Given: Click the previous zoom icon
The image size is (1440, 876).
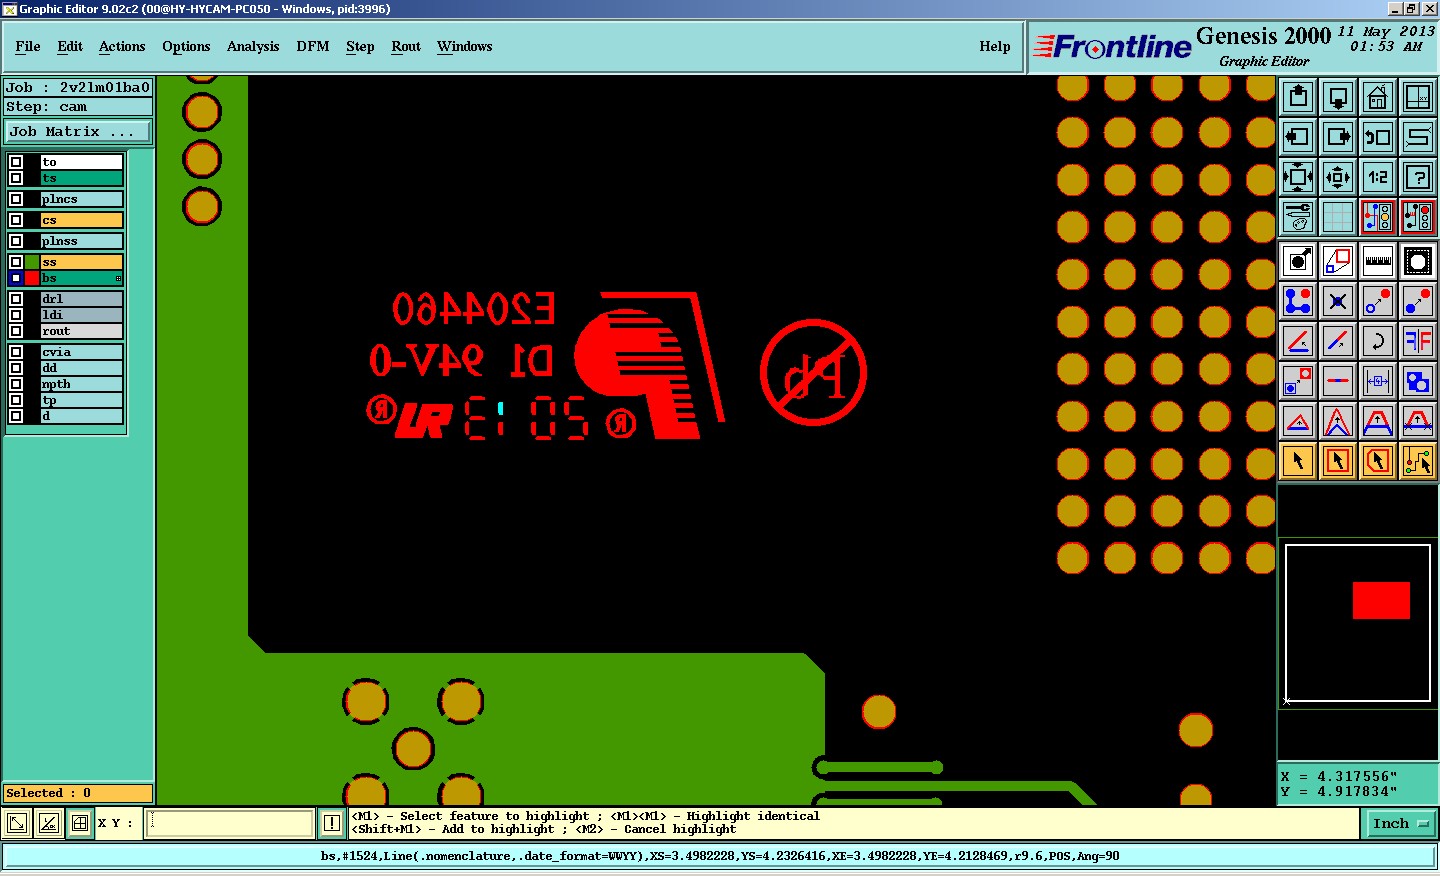Looking at the screenshot, I should coord(1378,137).
